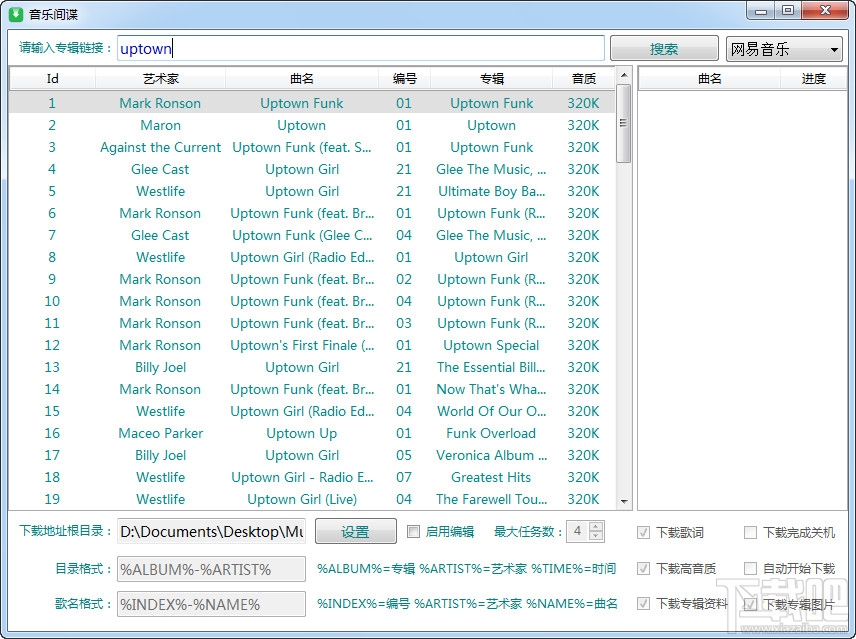Click the album link input field

[360, 49]
